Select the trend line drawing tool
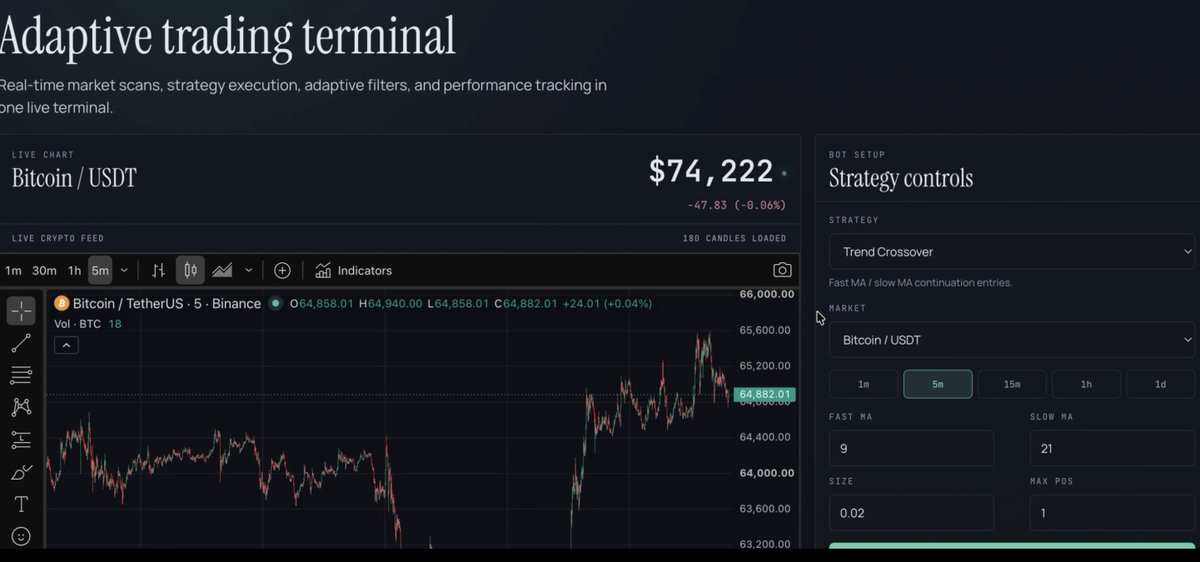 click(21, 343)
